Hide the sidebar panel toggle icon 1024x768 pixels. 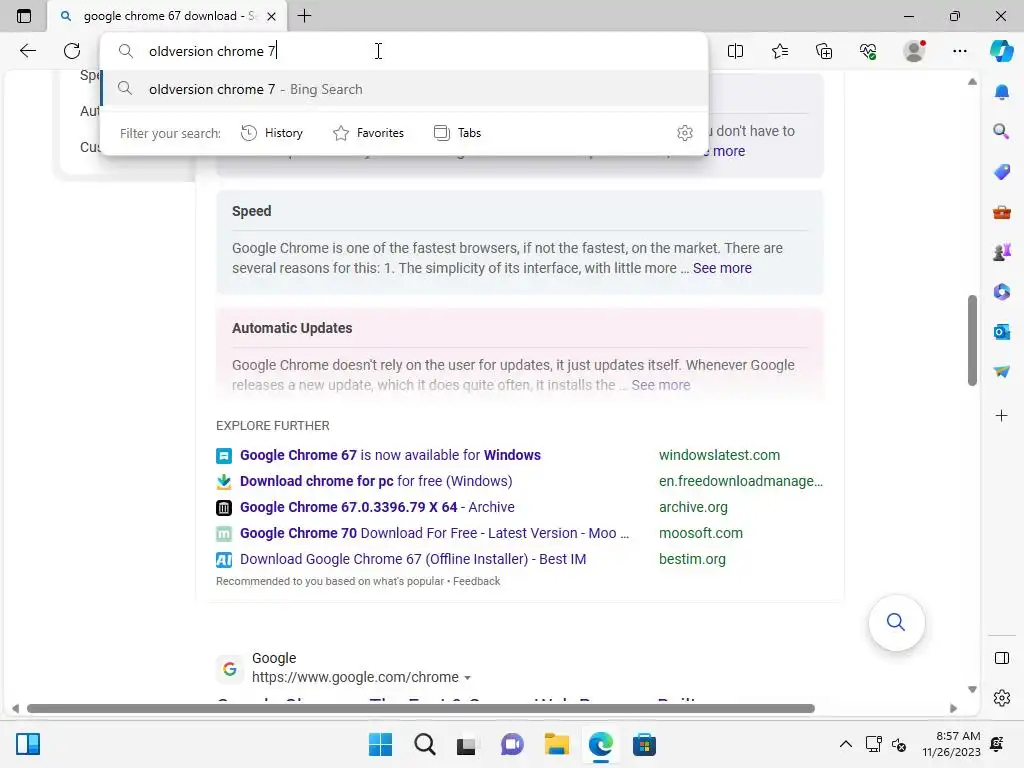click(1002, 658)
